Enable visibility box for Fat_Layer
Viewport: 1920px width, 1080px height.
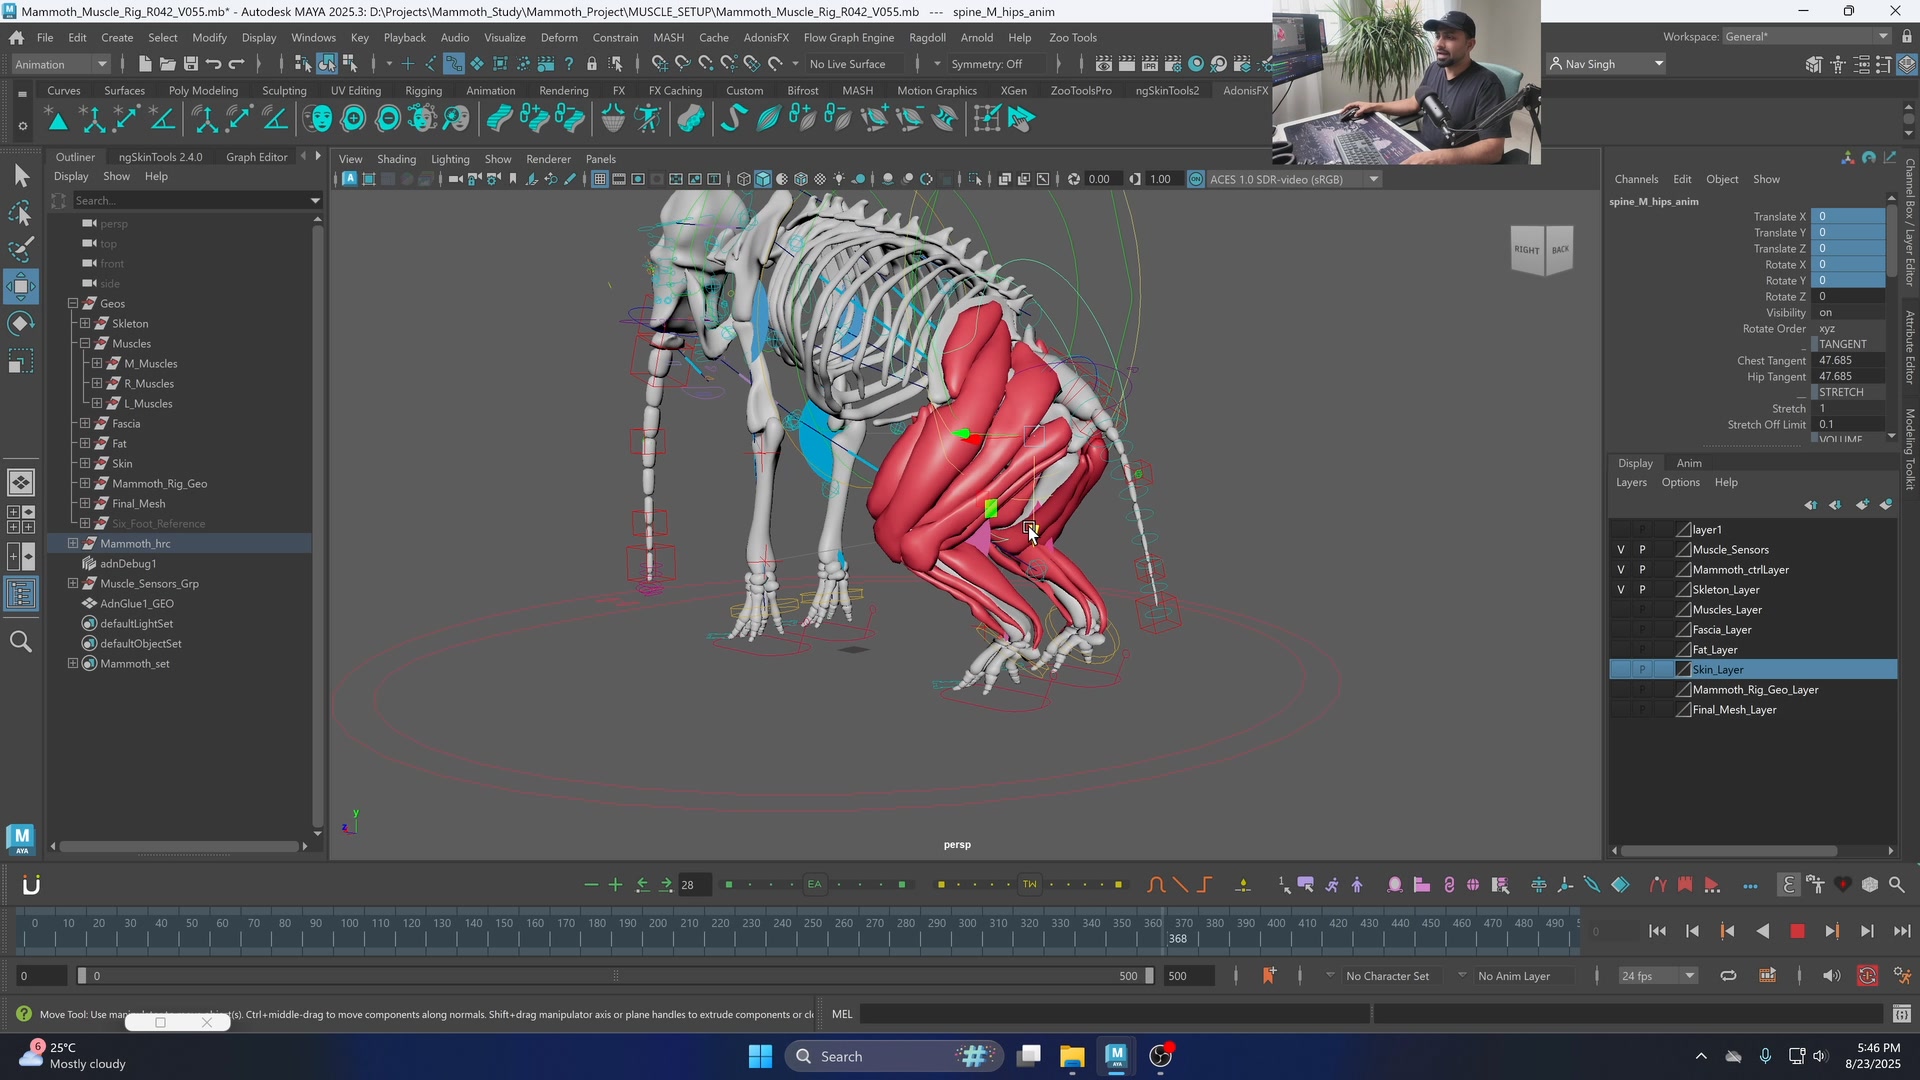click(1621, 650)
